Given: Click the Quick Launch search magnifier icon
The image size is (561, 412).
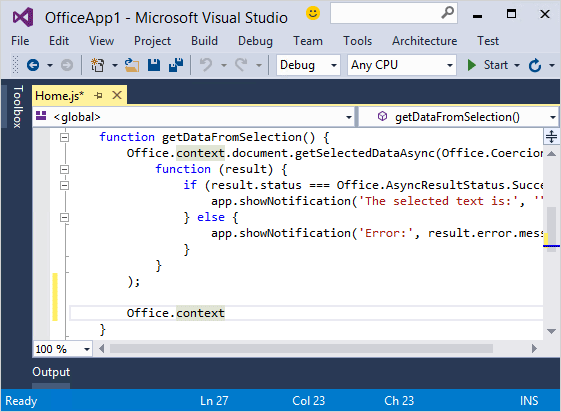Looking at the screenshot, I should (447, 13).
